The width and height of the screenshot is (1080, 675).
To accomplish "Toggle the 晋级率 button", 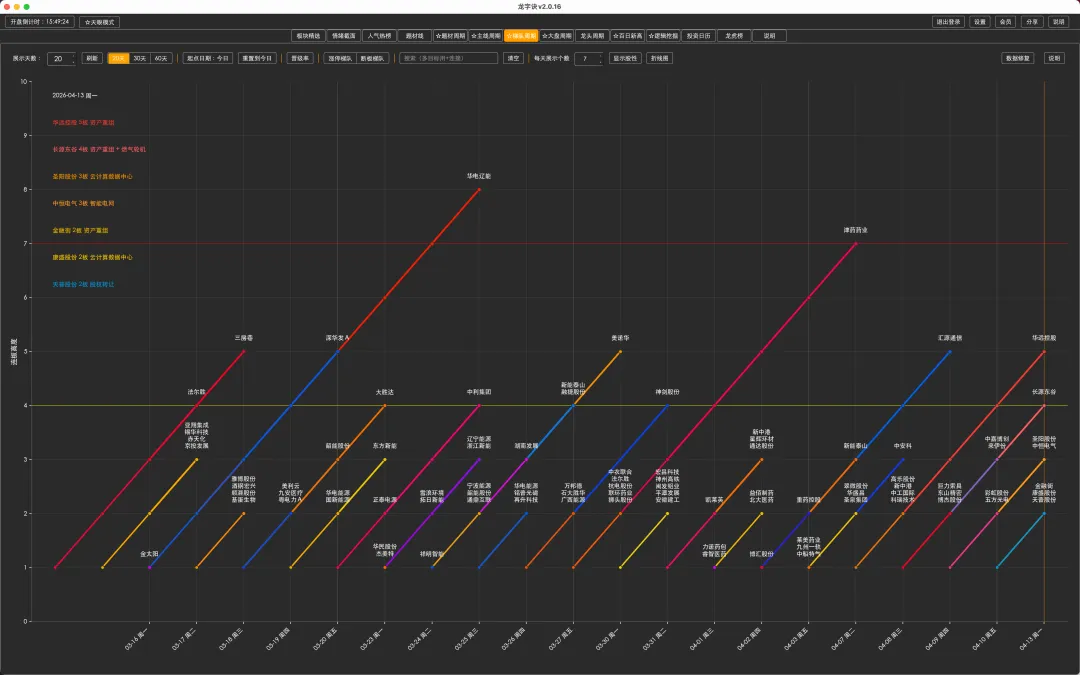I will coord(300,59).
